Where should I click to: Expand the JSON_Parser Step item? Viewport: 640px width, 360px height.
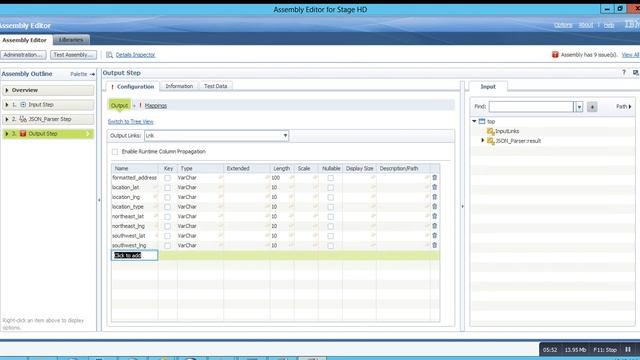pyautogui.click(x=7, y=119)
